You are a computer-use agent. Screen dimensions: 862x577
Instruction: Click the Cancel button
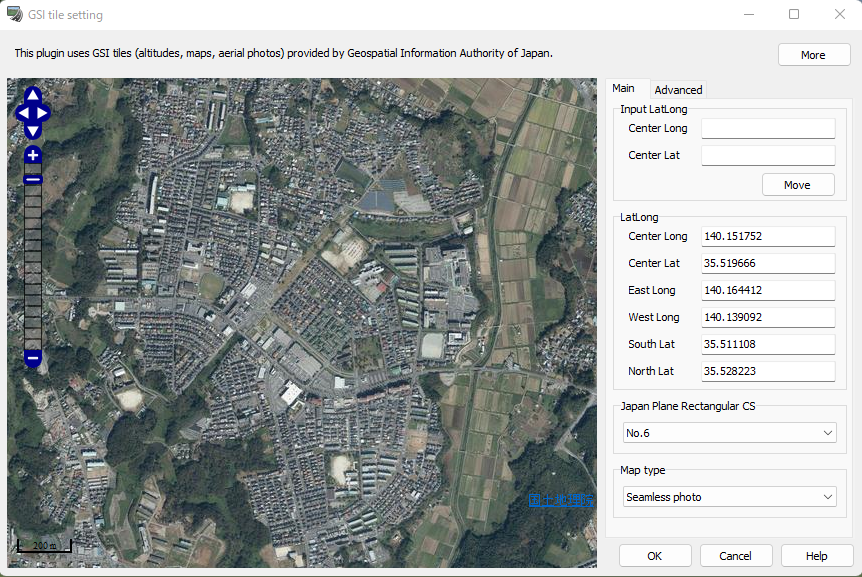coord(736,556)
